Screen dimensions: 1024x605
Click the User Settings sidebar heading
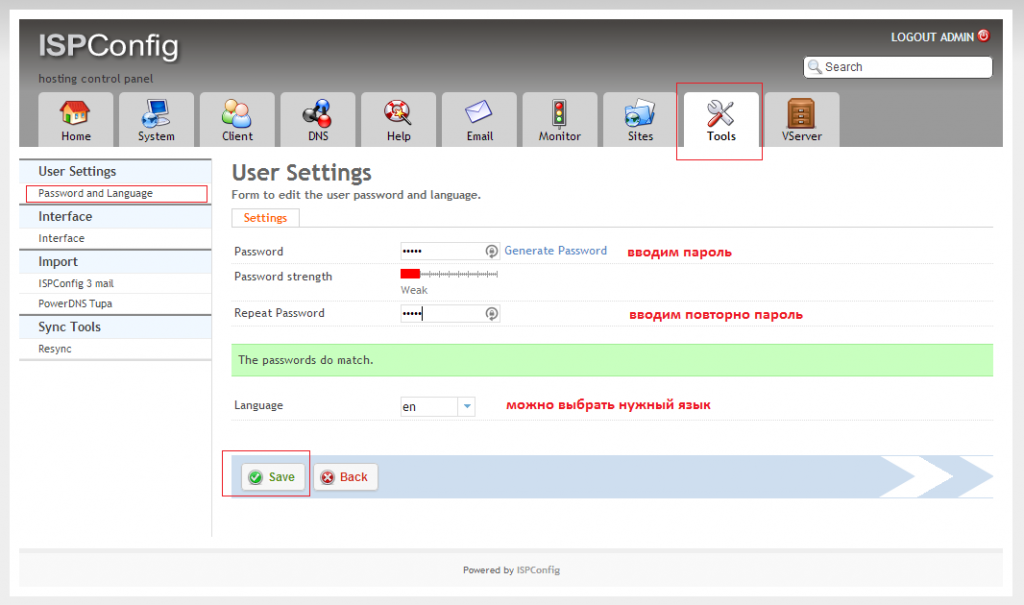point(77,171)
